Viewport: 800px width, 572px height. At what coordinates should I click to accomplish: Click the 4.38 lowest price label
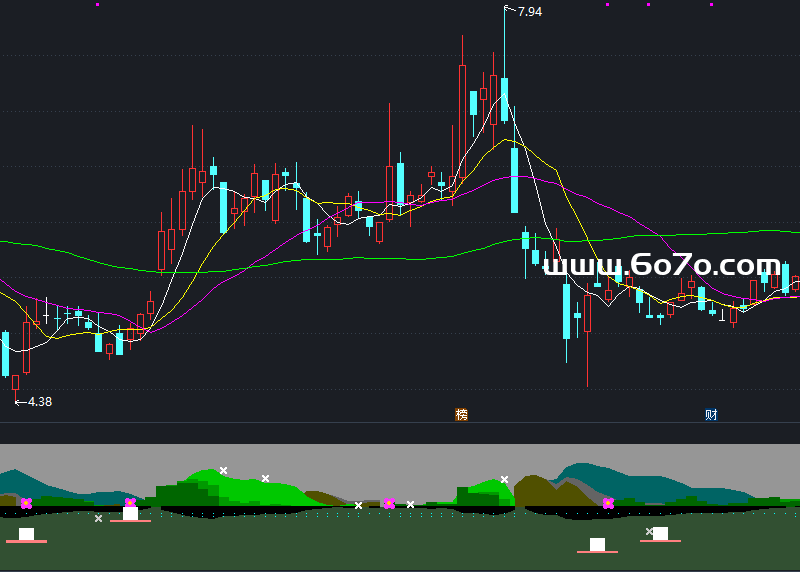click(x=38, y=401)
